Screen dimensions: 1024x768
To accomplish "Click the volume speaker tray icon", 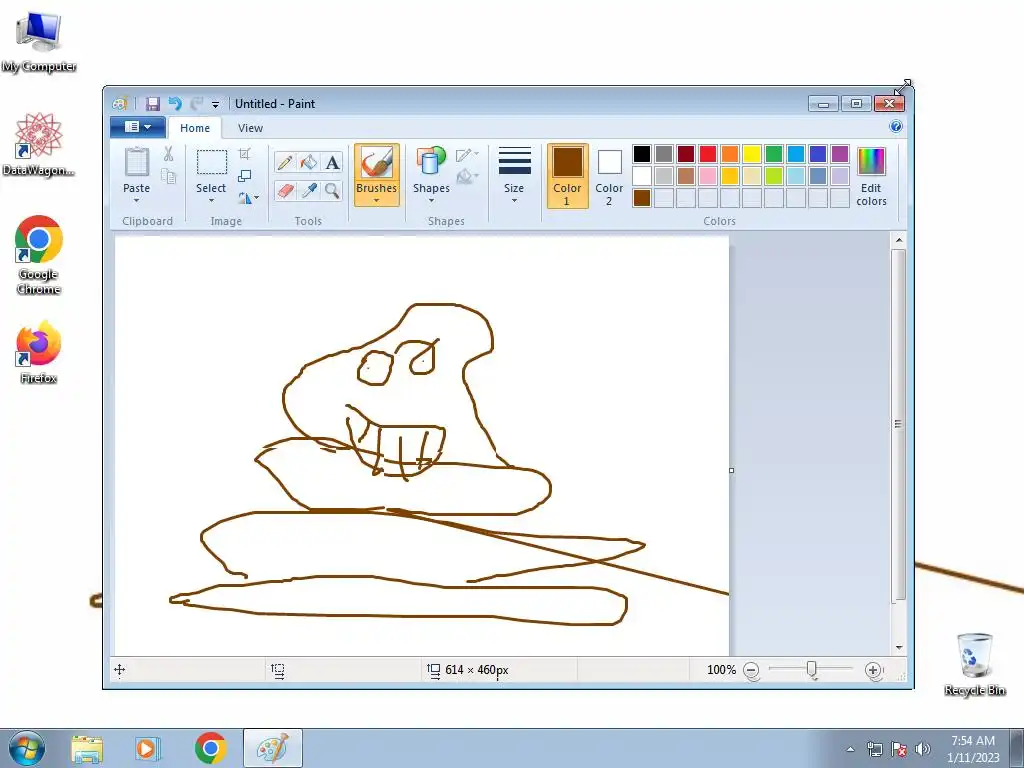I will click(923, 749).
